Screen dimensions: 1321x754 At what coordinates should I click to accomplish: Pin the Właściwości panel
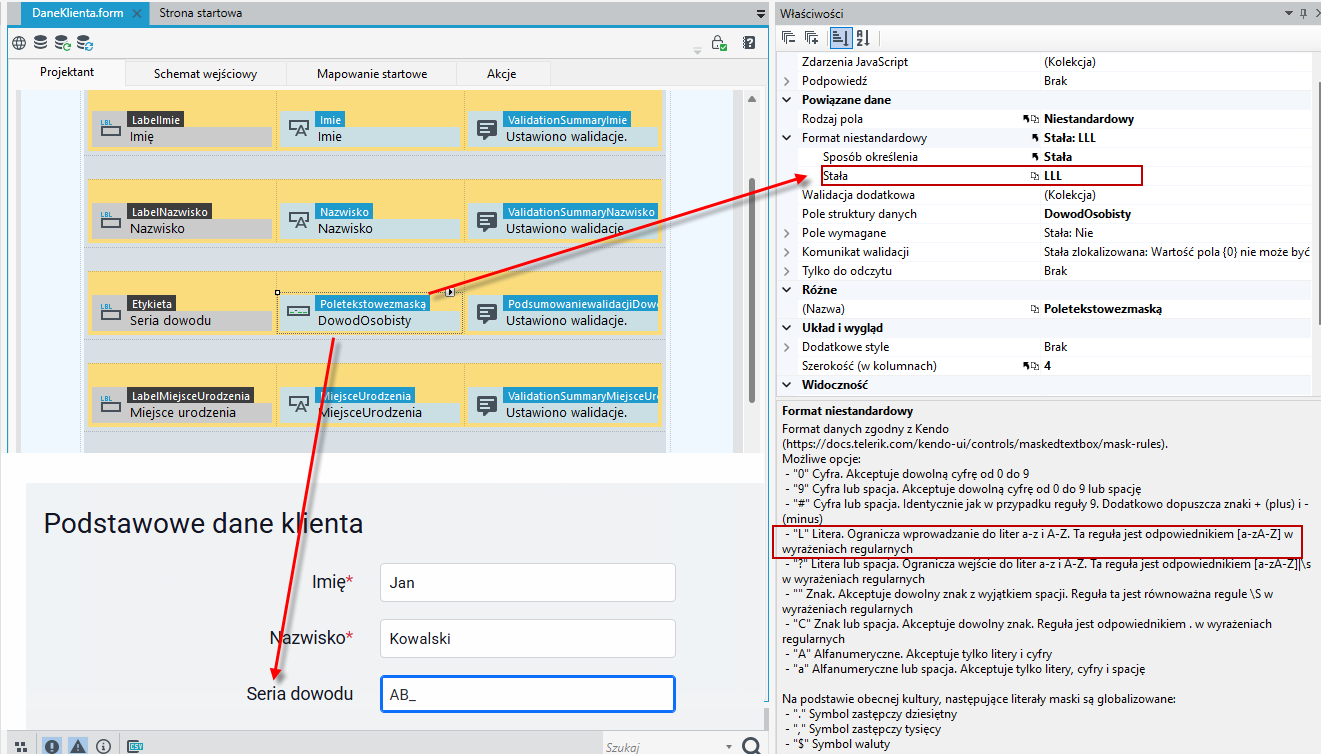[1302, 13]
